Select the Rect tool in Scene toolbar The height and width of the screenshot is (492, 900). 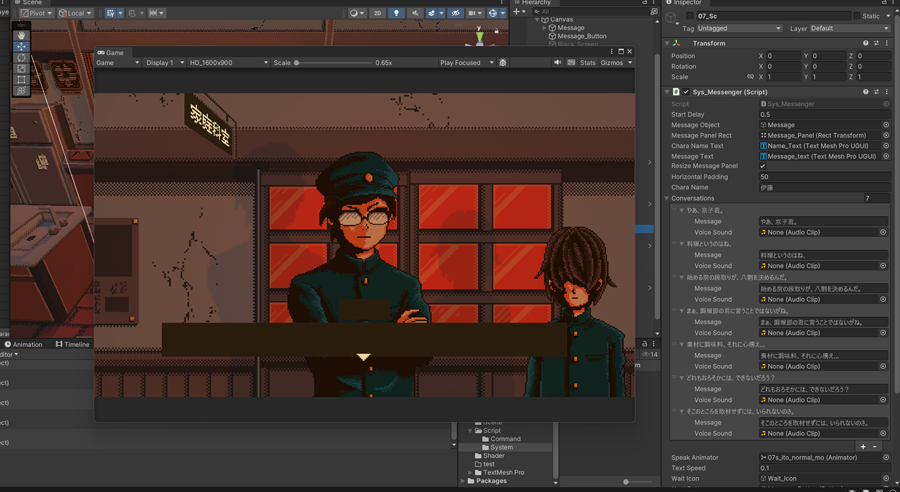[21, 80]
